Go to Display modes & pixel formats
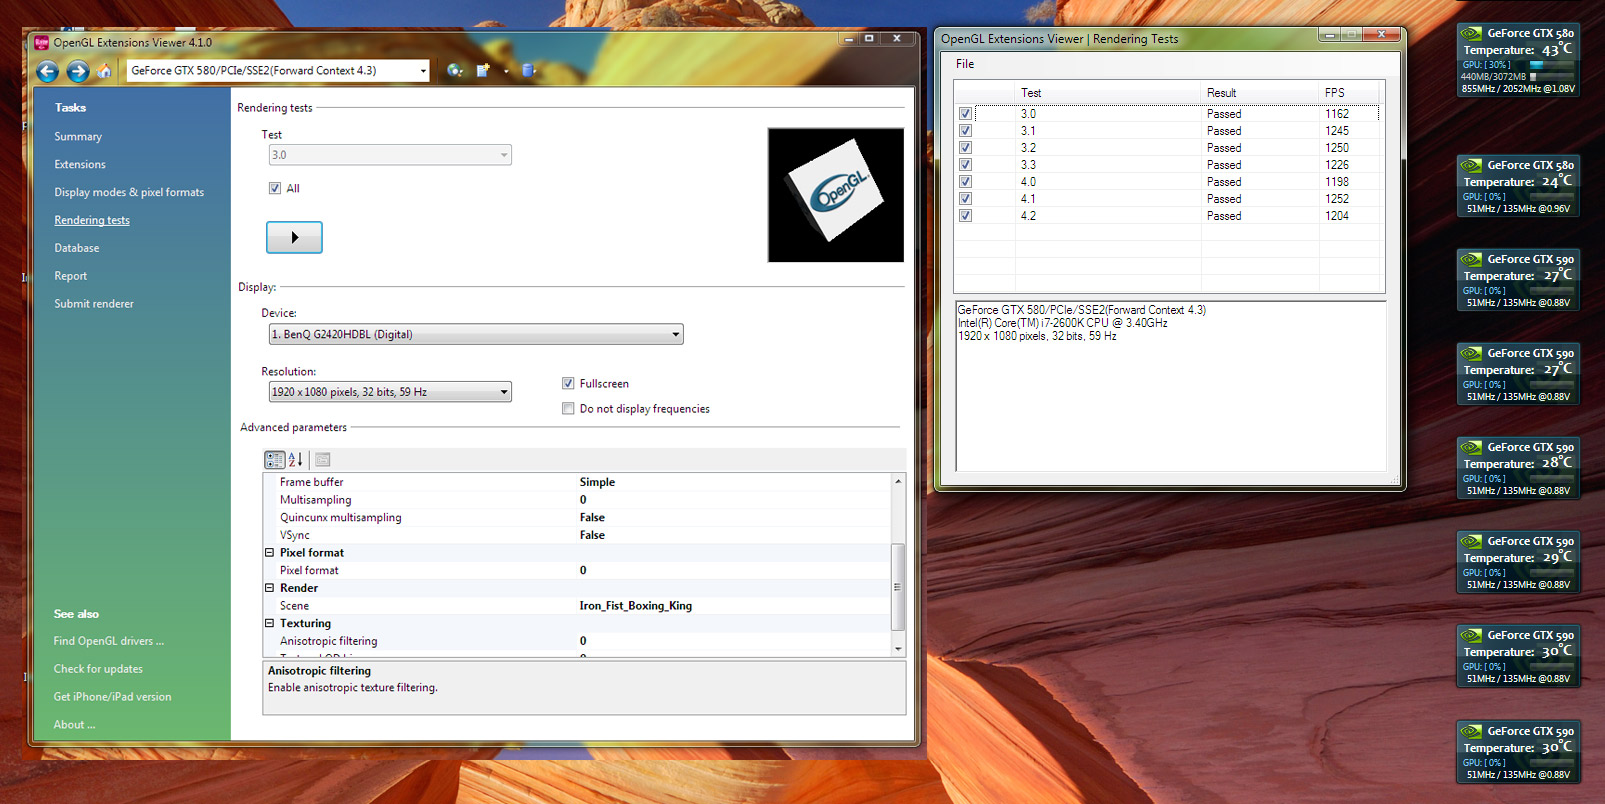1605x804 pixels. 129,193
